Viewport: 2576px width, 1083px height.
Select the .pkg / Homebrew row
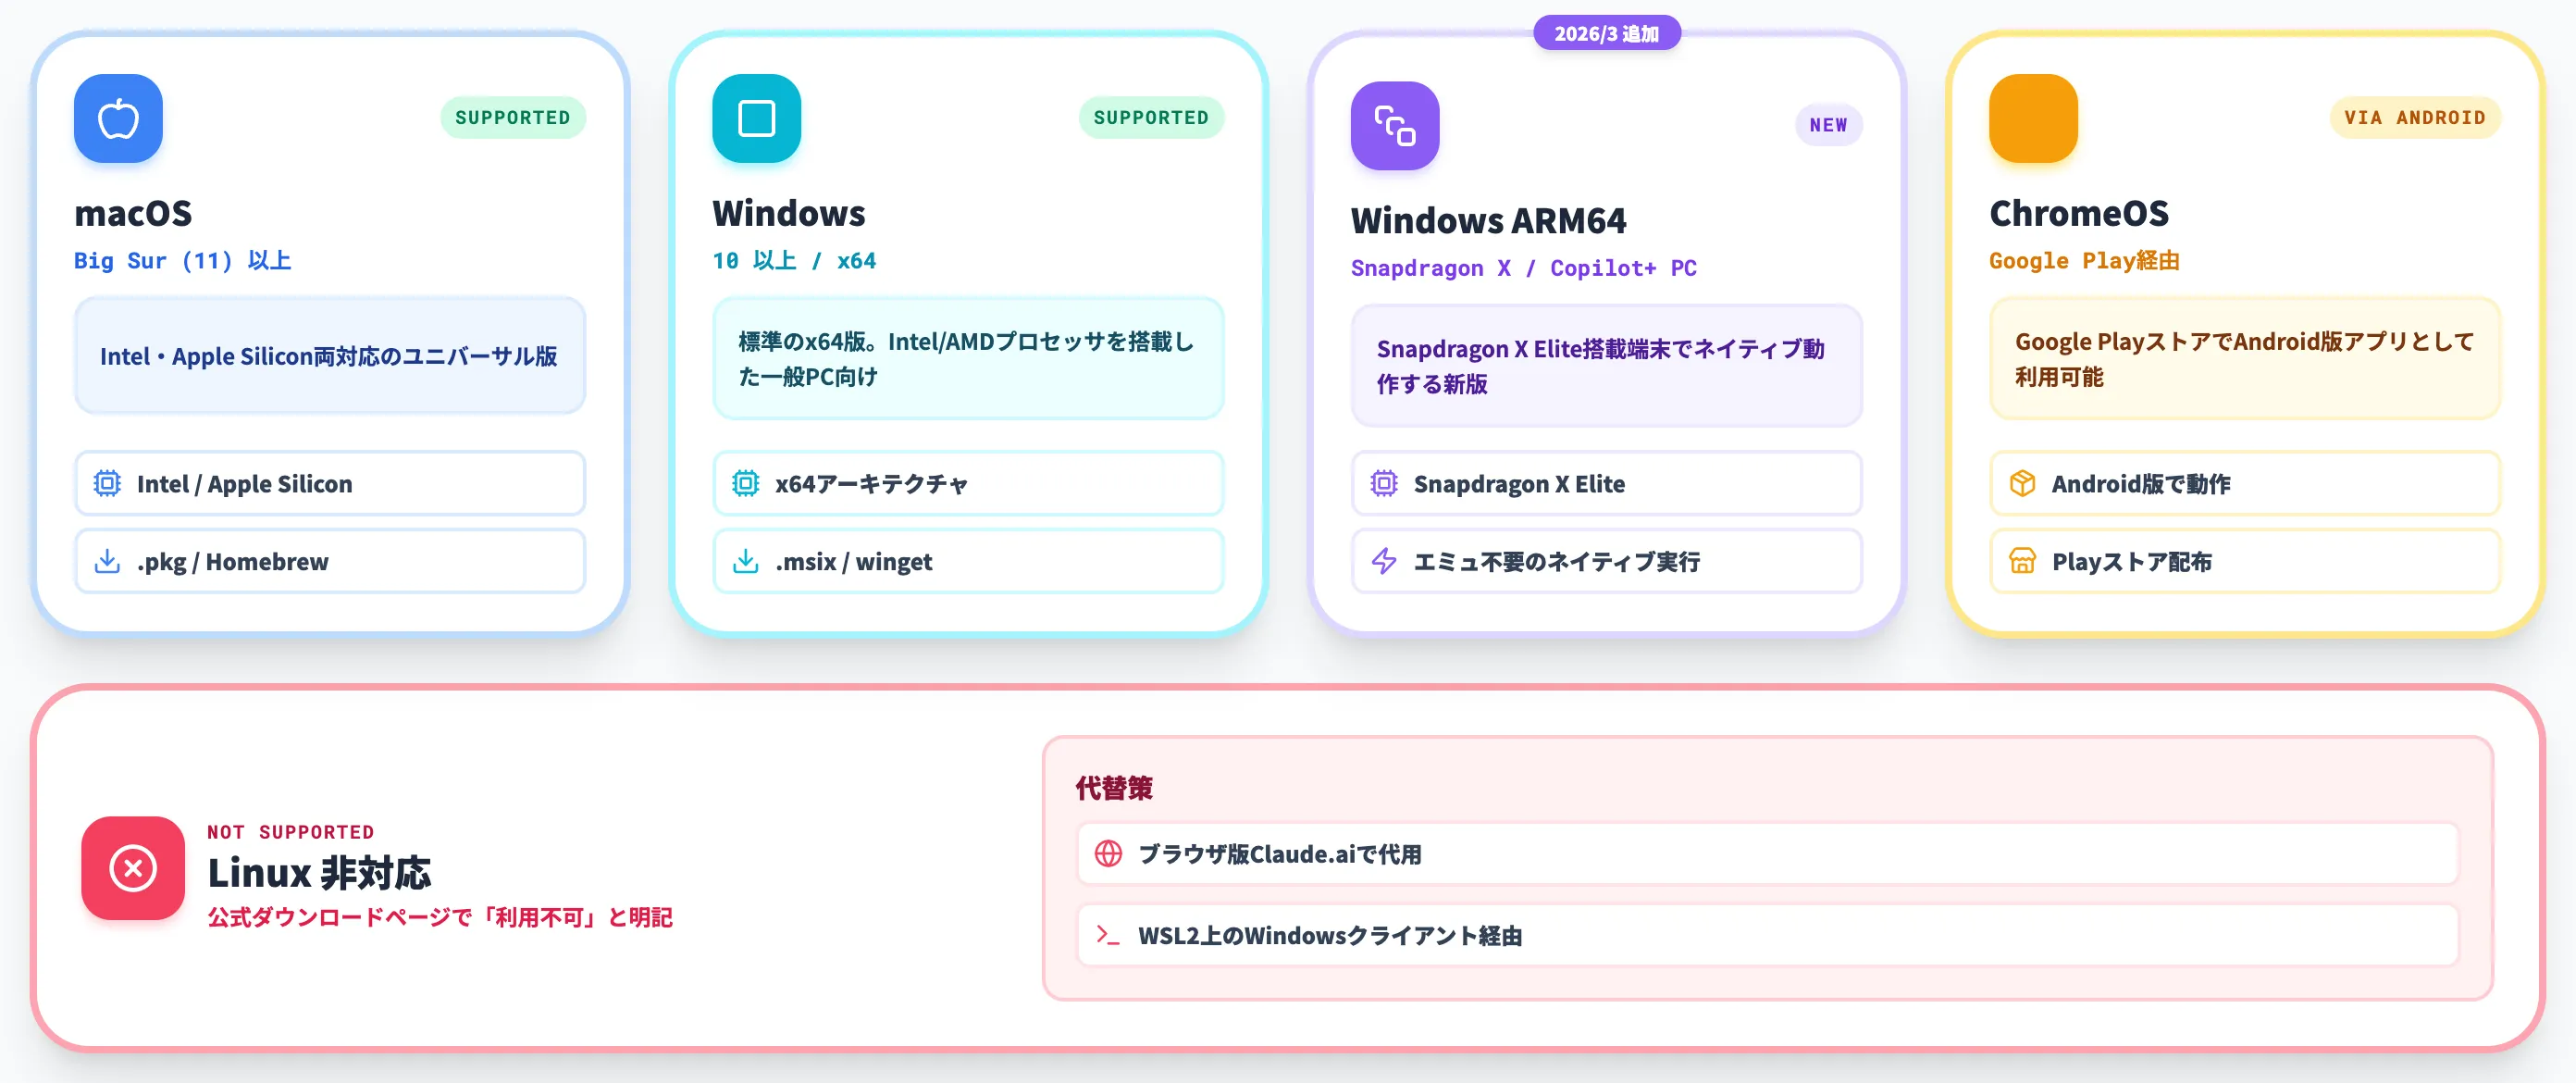pyautogui.click(x=330, y=561)
